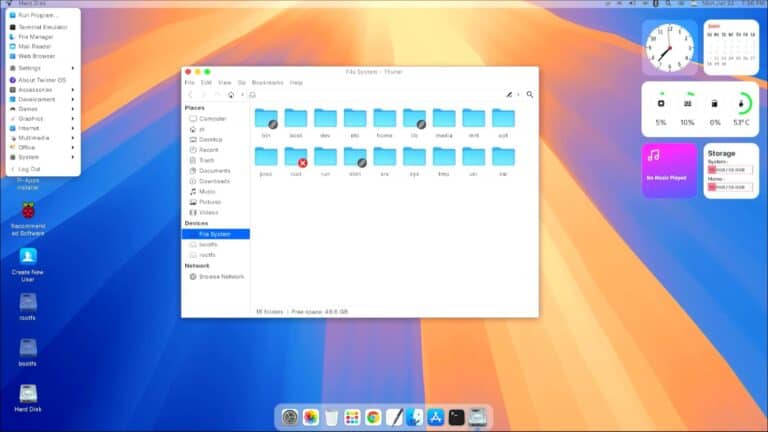Open the etc folder
The height and width of the screenshot is (432, 768).
[355, 119]
